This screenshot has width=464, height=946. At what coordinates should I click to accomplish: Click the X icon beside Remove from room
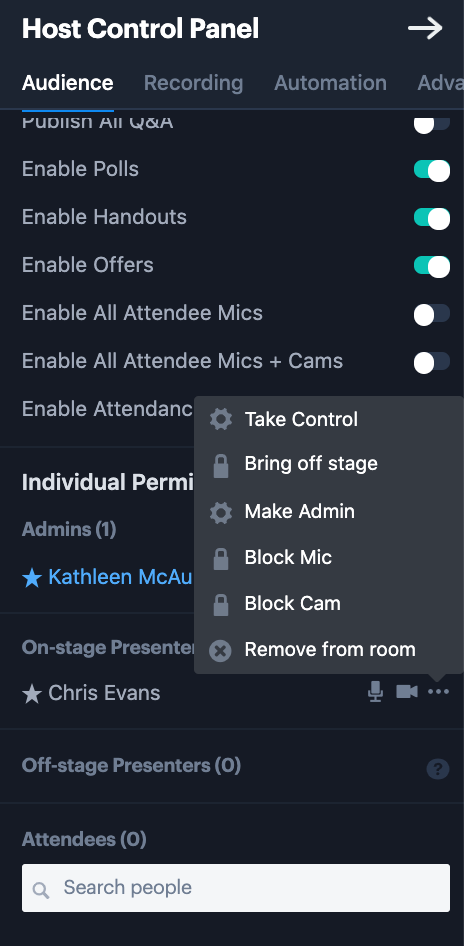click(220, 650)
